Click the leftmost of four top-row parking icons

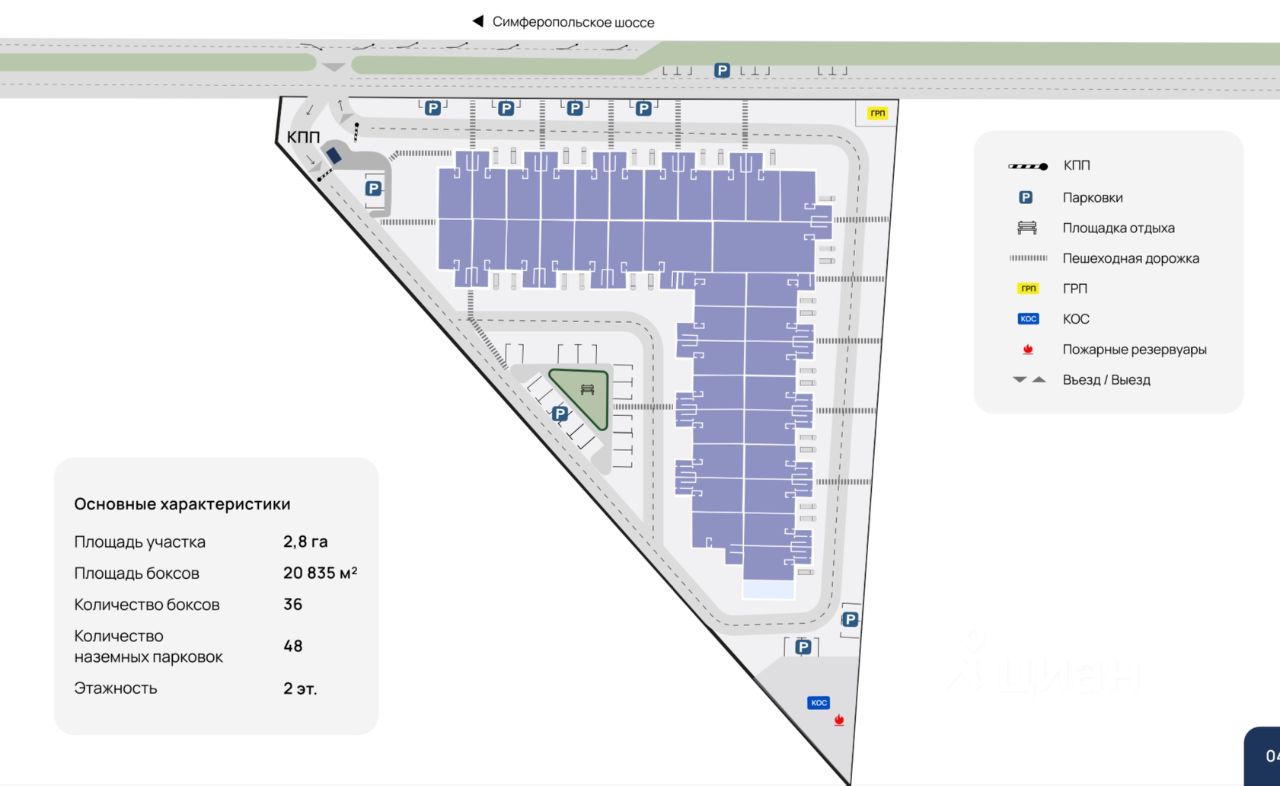[x=433, y=108]
